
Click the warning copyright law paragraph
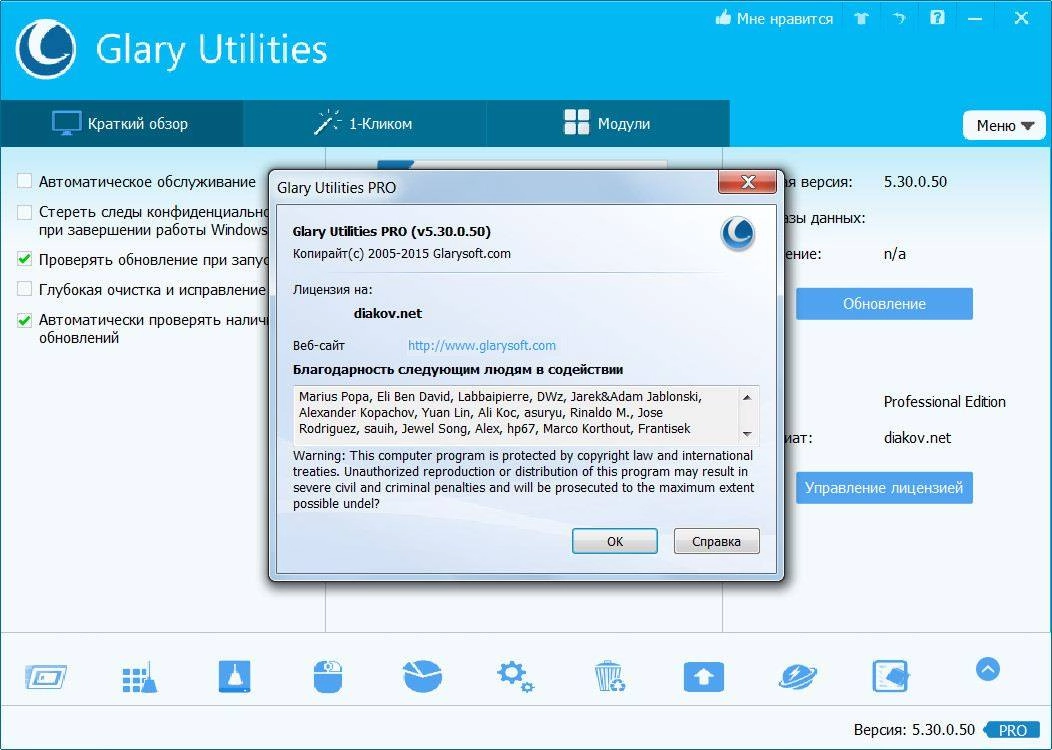523,480
